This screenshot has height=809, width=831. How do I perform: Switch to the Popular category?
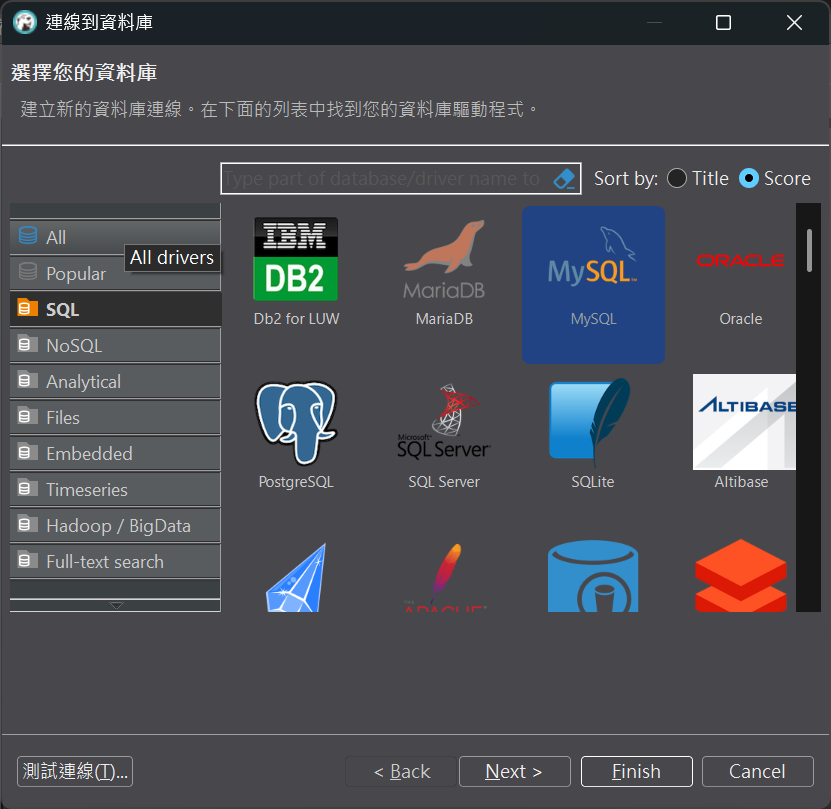pyautogui.click(x=115, y=273)
